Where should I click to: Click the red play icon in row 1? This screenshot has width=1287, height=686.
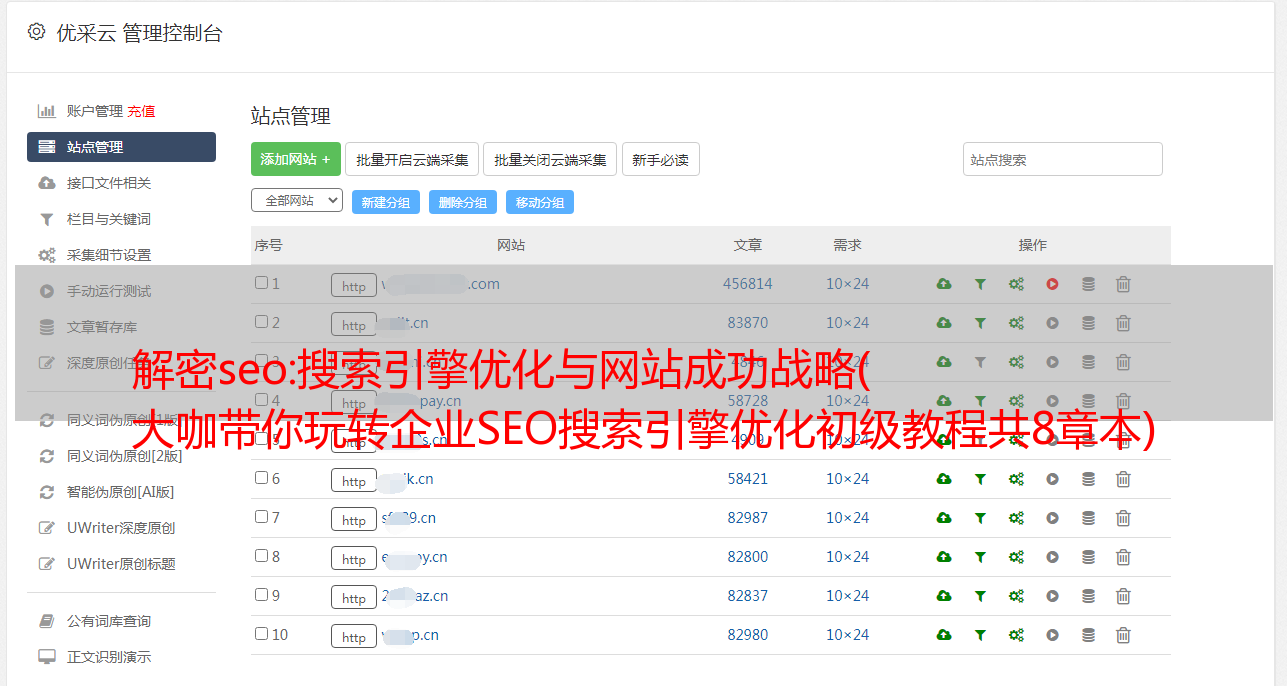coord(1052,284)
